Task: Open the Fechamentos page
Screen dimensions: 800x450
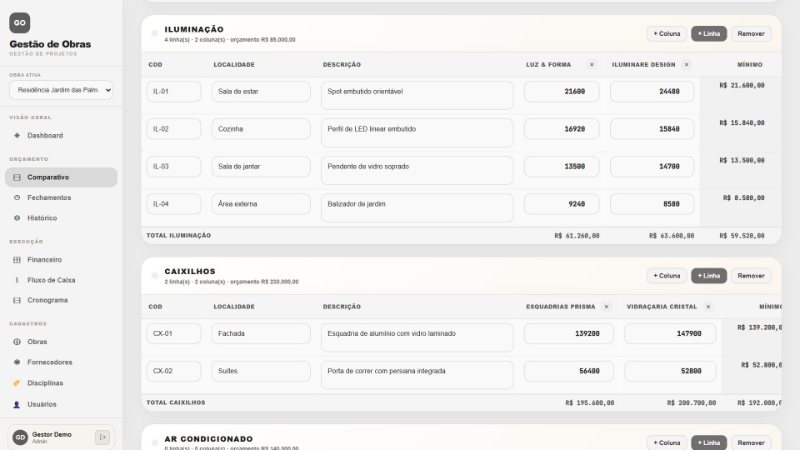Action: pyautogui.click(x=61, y=197)
